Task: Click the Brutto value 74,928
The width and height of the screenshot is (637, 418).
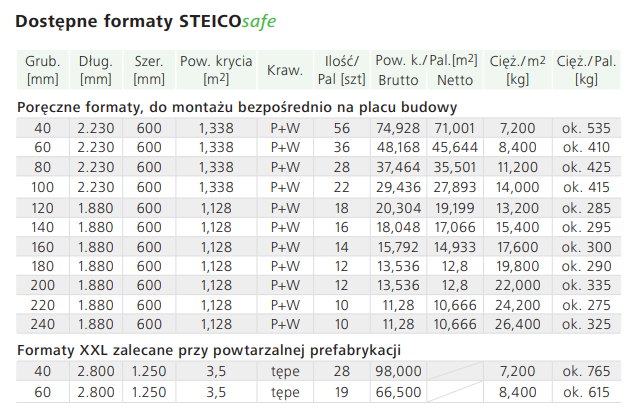Action: coord(397,127)
